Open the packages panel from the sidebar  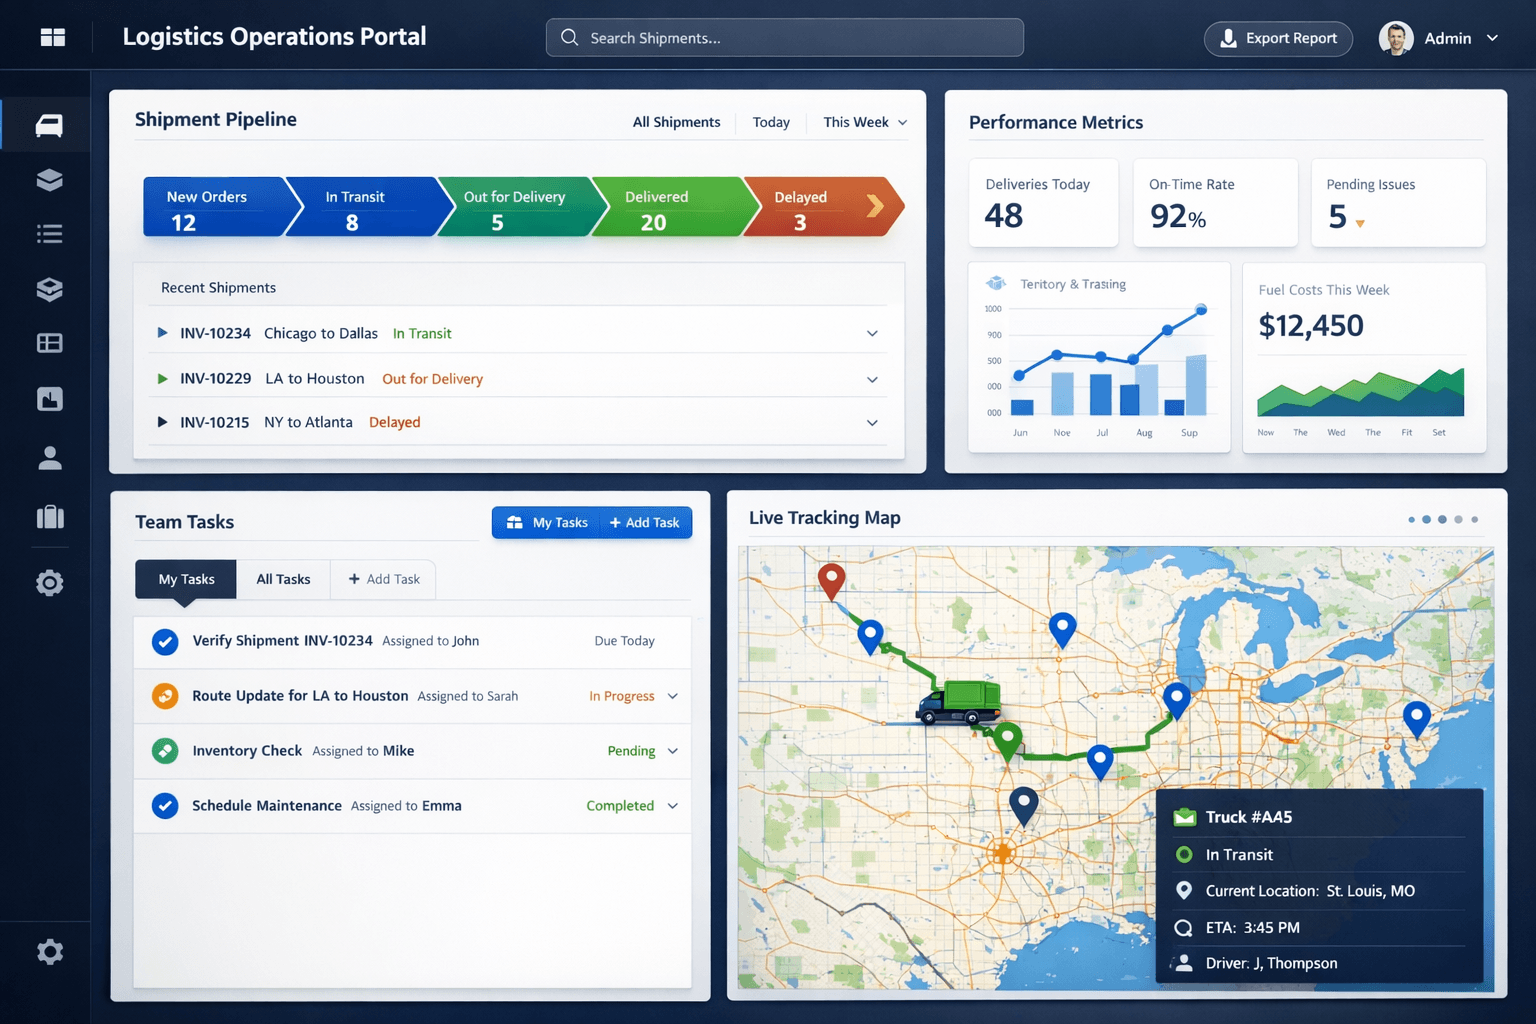49,180
